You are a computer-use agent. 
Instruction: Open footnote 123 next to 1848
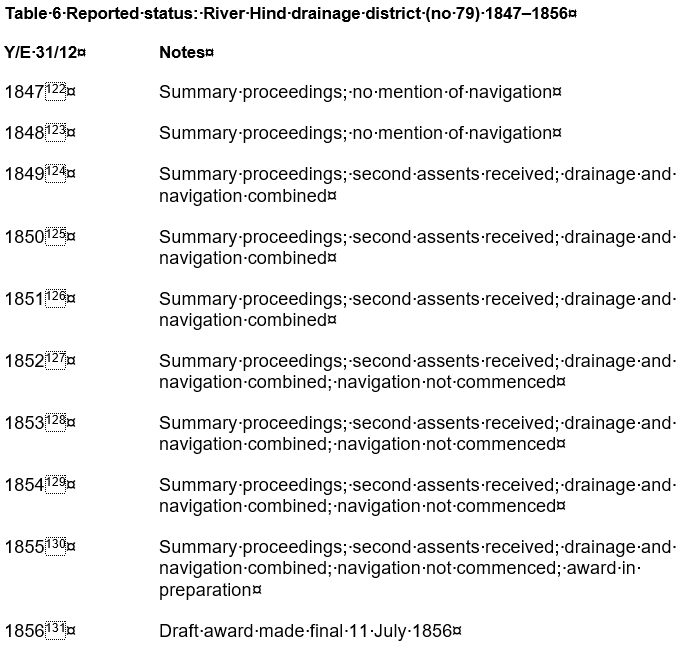point(55,130)
